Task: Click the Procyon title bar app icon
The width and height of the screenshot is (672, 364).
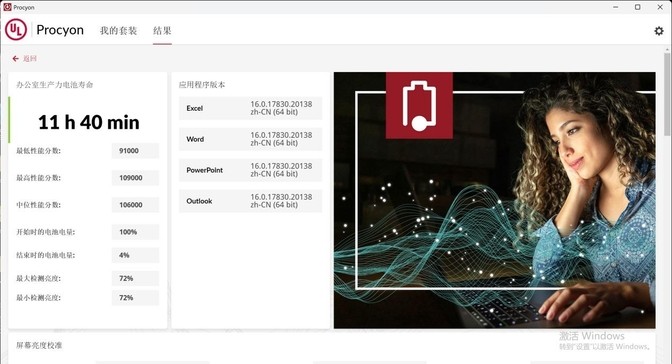Action: (x=7, y=7)
